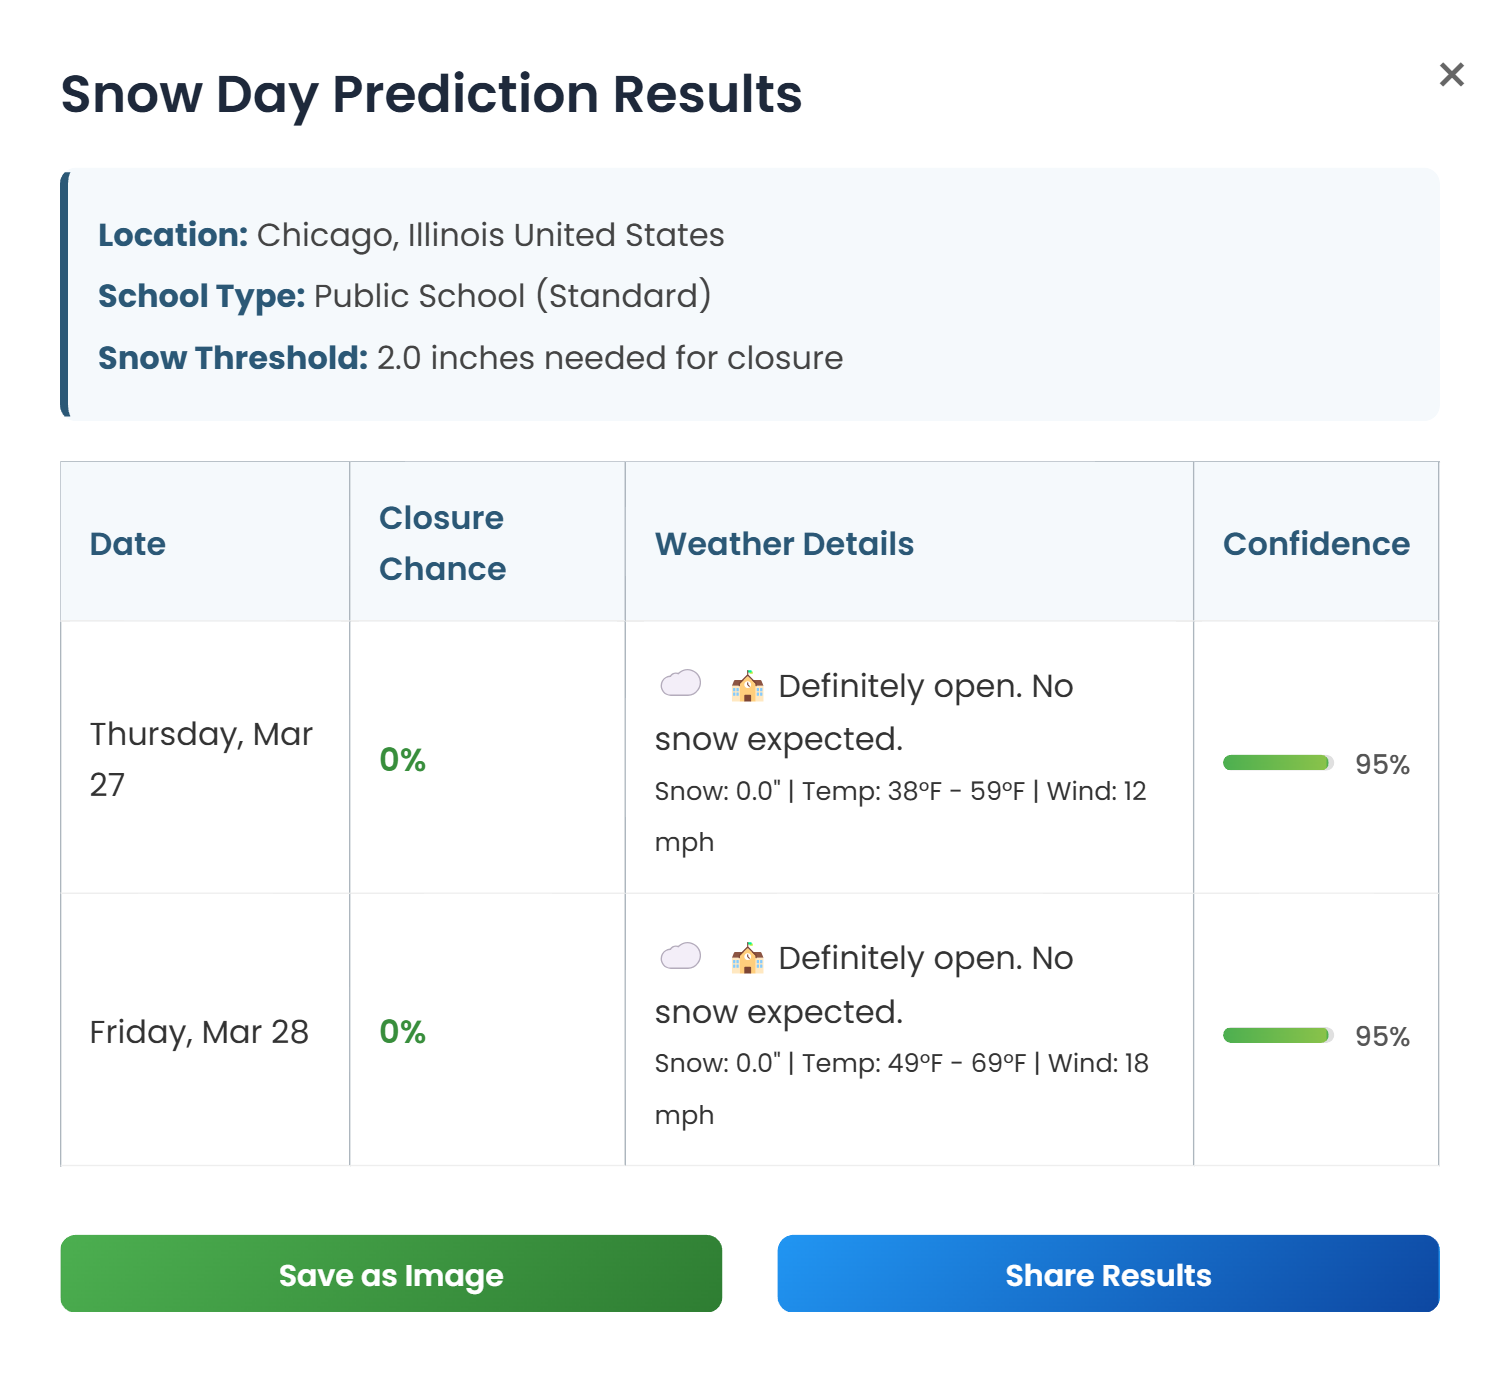The image size is (1500, 1374).
Task: Select the Closure Chance column header
Action: tap(442, 543)
